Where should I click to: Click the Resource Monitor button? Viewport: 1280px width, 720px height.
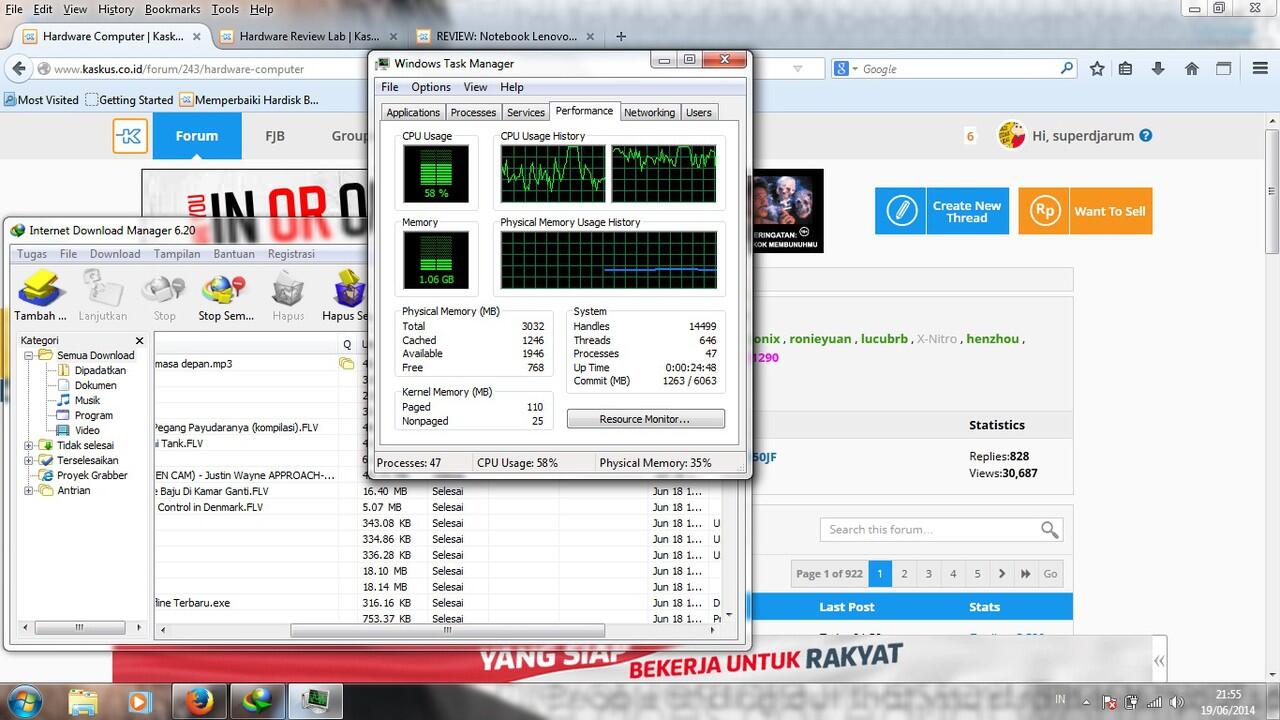(x=645, y=419)
